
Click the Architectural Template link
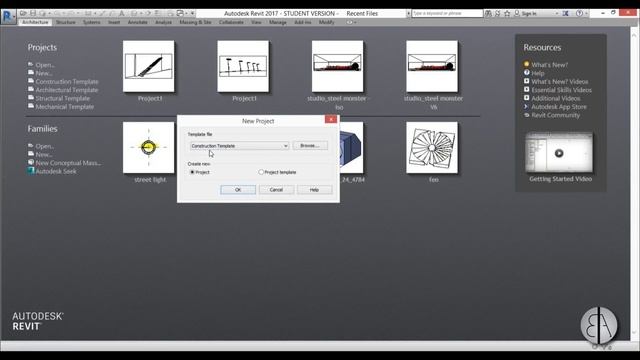click(x=67, y=90)
